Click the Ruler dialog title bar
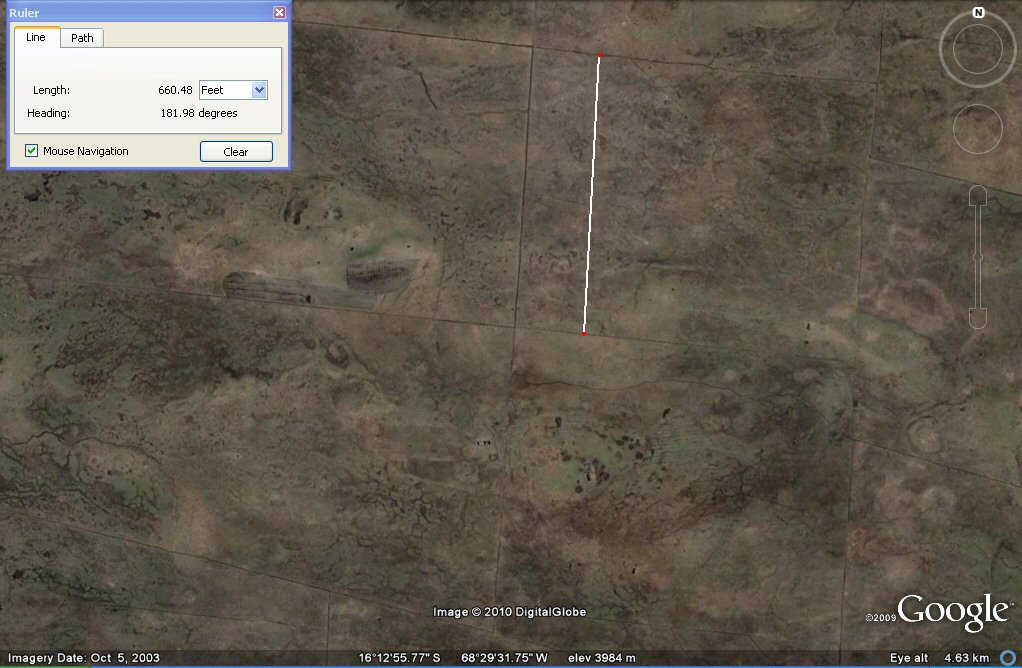Image resolution: width=1022 pixels, height=668 pixels. 140,13
